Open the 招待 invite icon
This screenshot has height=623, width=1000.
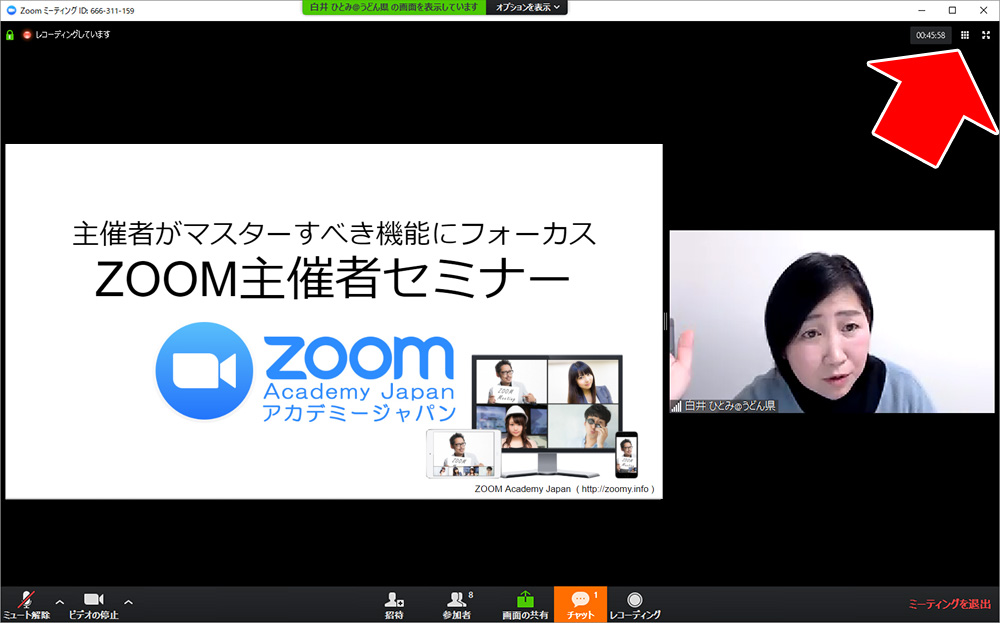tap(394, 603)
